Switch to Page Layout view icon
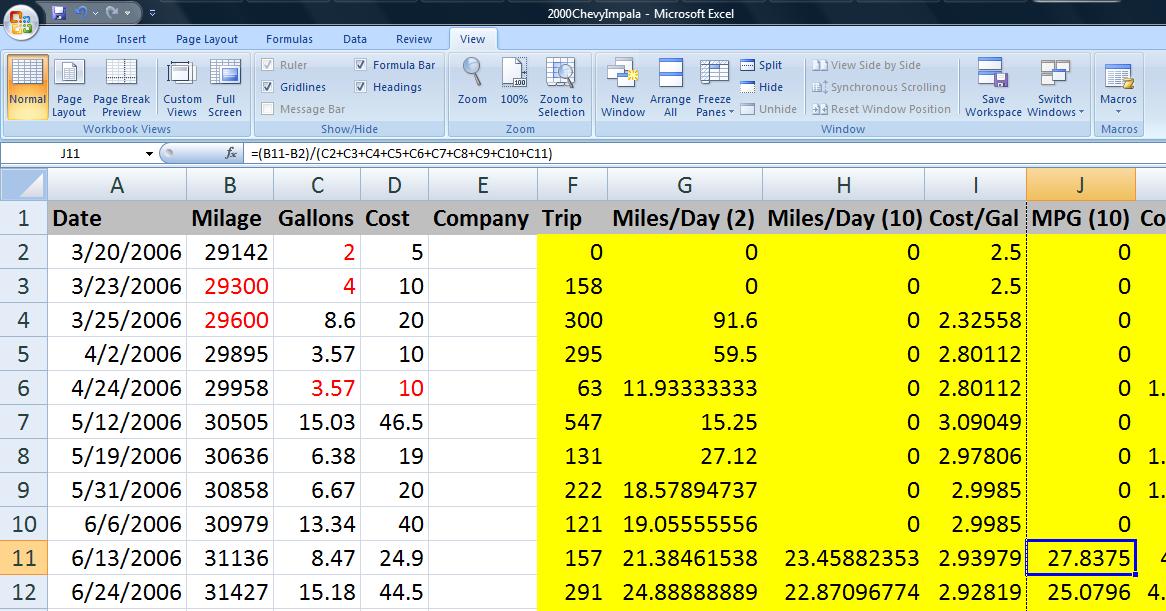The image size is (1166, 611). coord(69,87)
